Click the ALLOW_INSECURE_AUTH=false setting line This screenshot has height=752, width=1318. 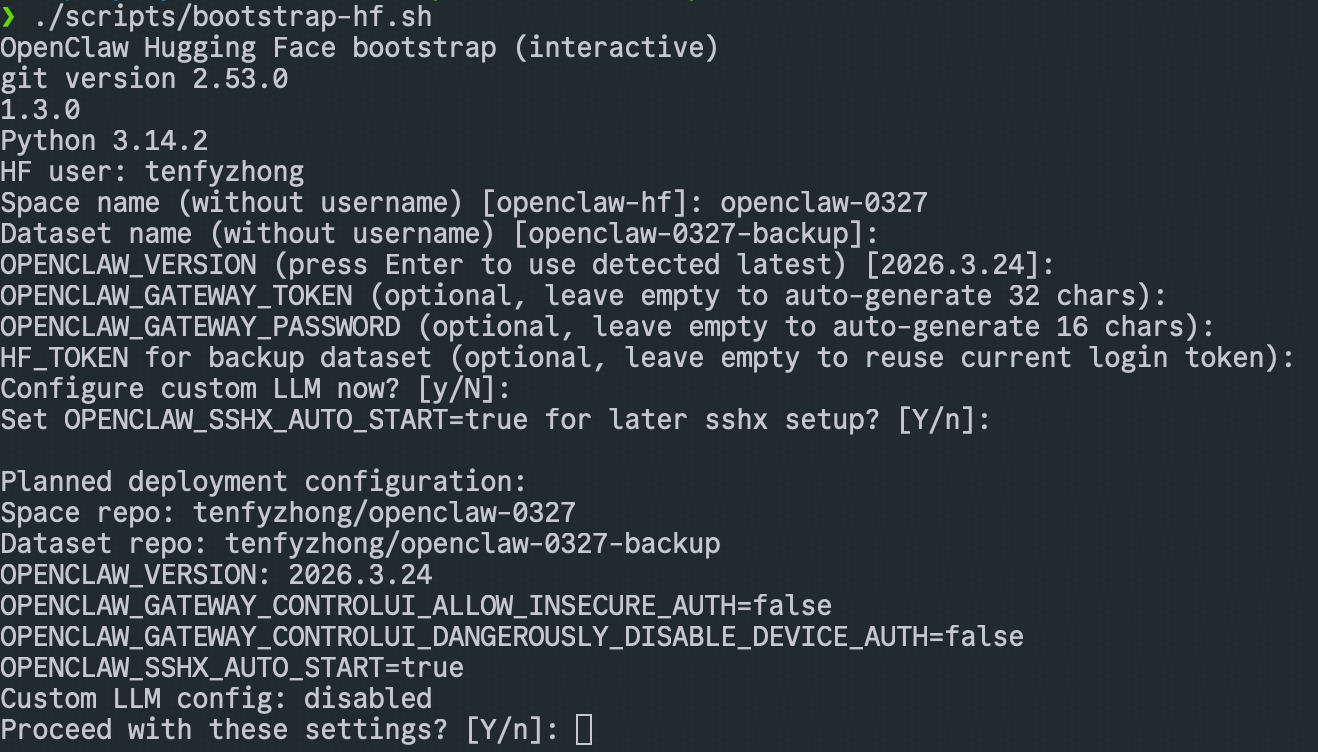point(416,606)
